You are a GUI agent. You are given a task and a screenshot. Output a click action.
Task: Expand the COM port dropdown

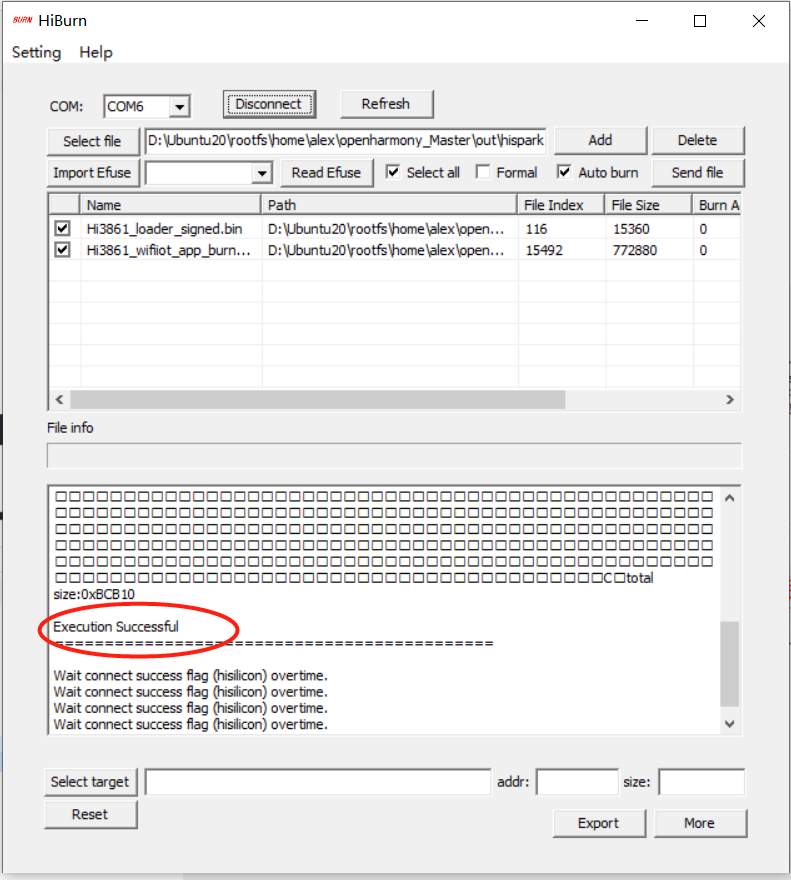[180, 107]
